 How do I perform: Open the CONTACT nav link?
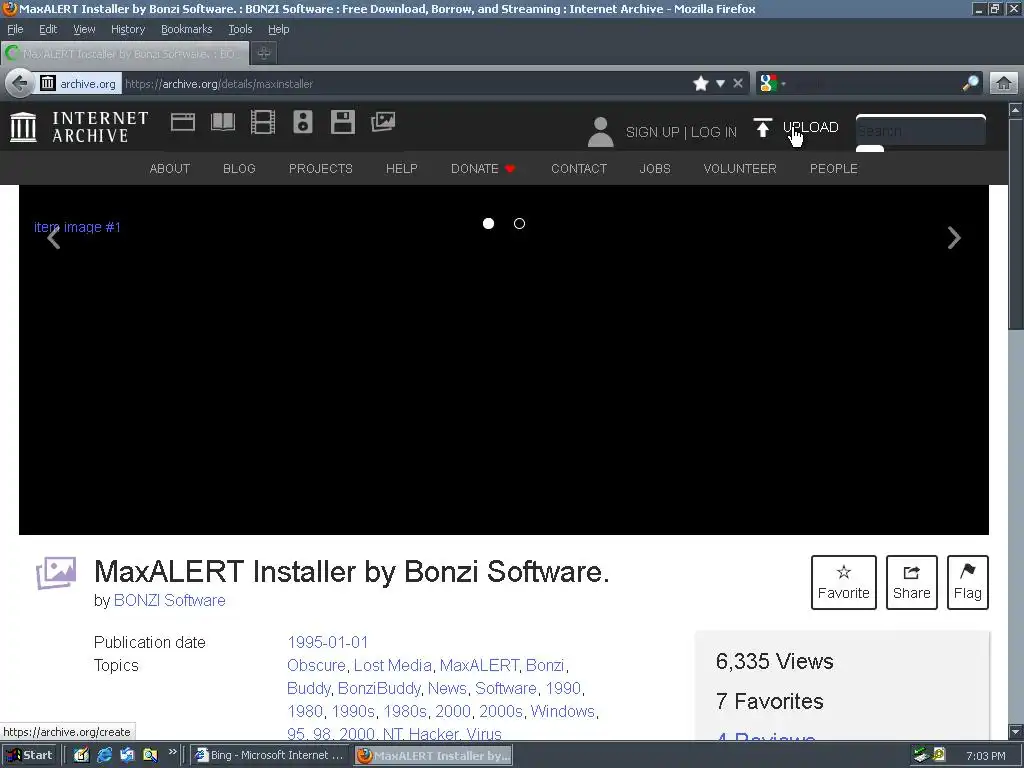click(579, 168)
